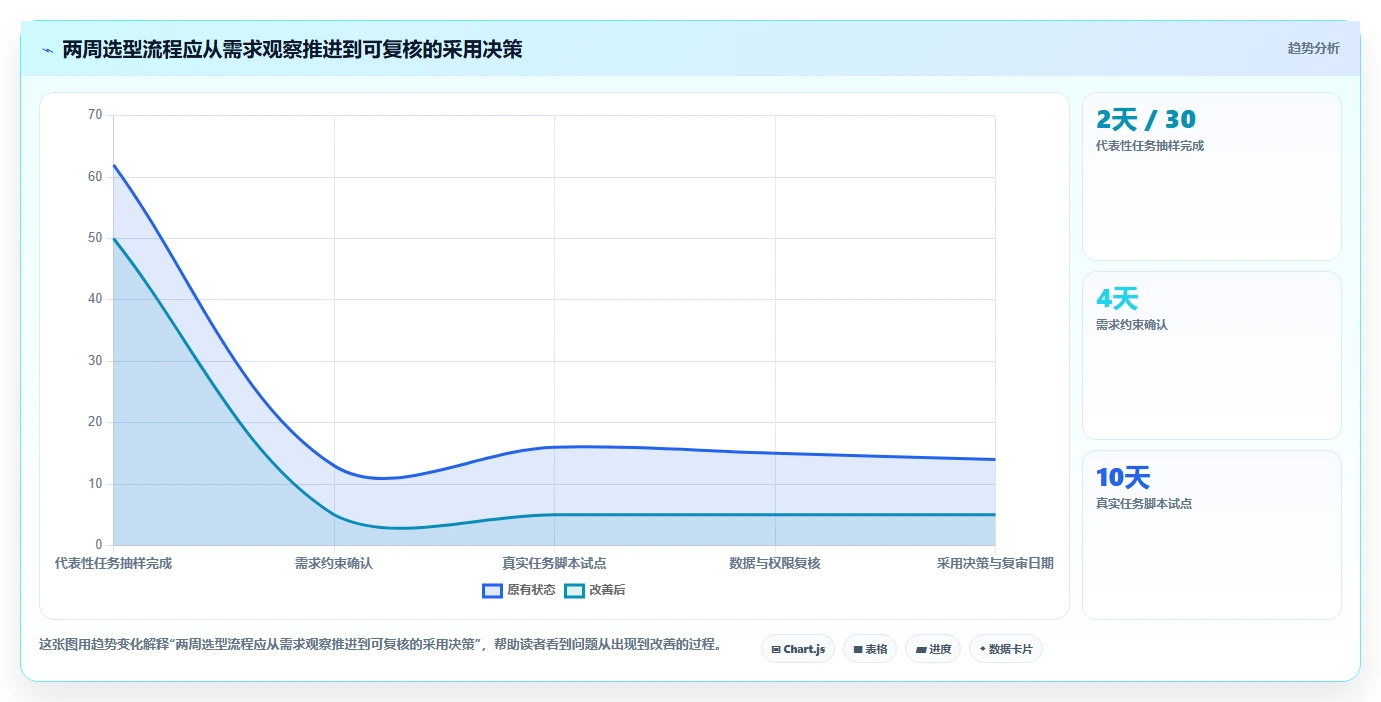
Task: Click the title 两周选型流程应从需求观察推进到可复核的采用决策
Action: (x=292, y=49)
